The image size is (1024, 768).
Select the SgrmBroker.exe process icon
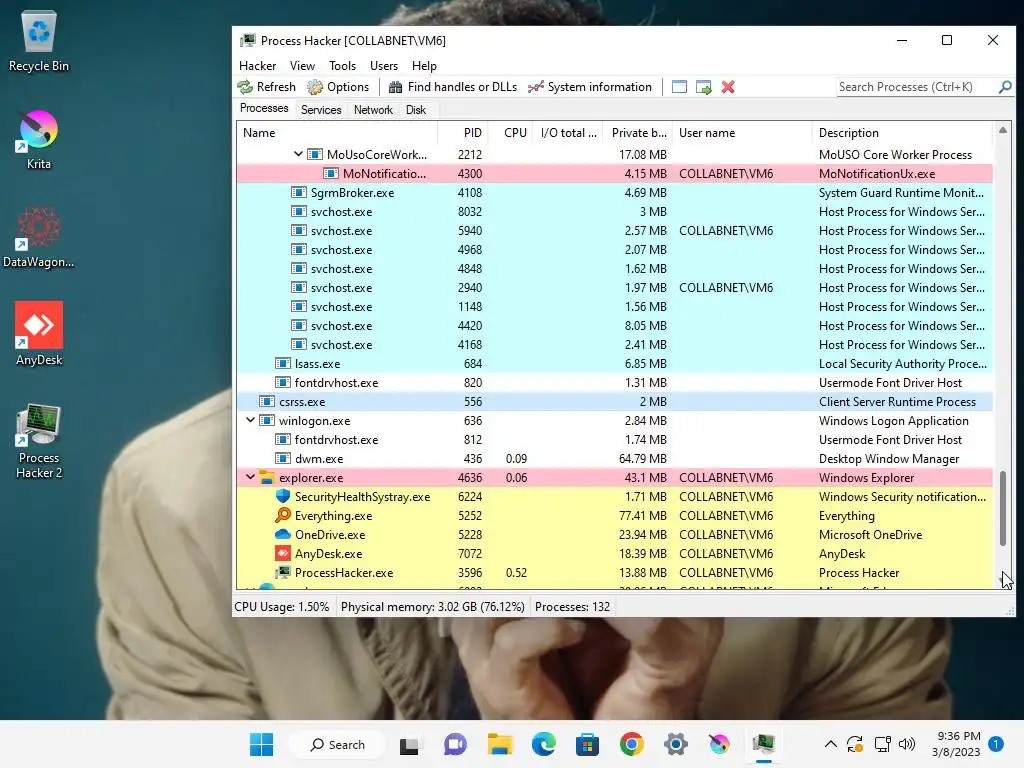[x=298, y=193]
